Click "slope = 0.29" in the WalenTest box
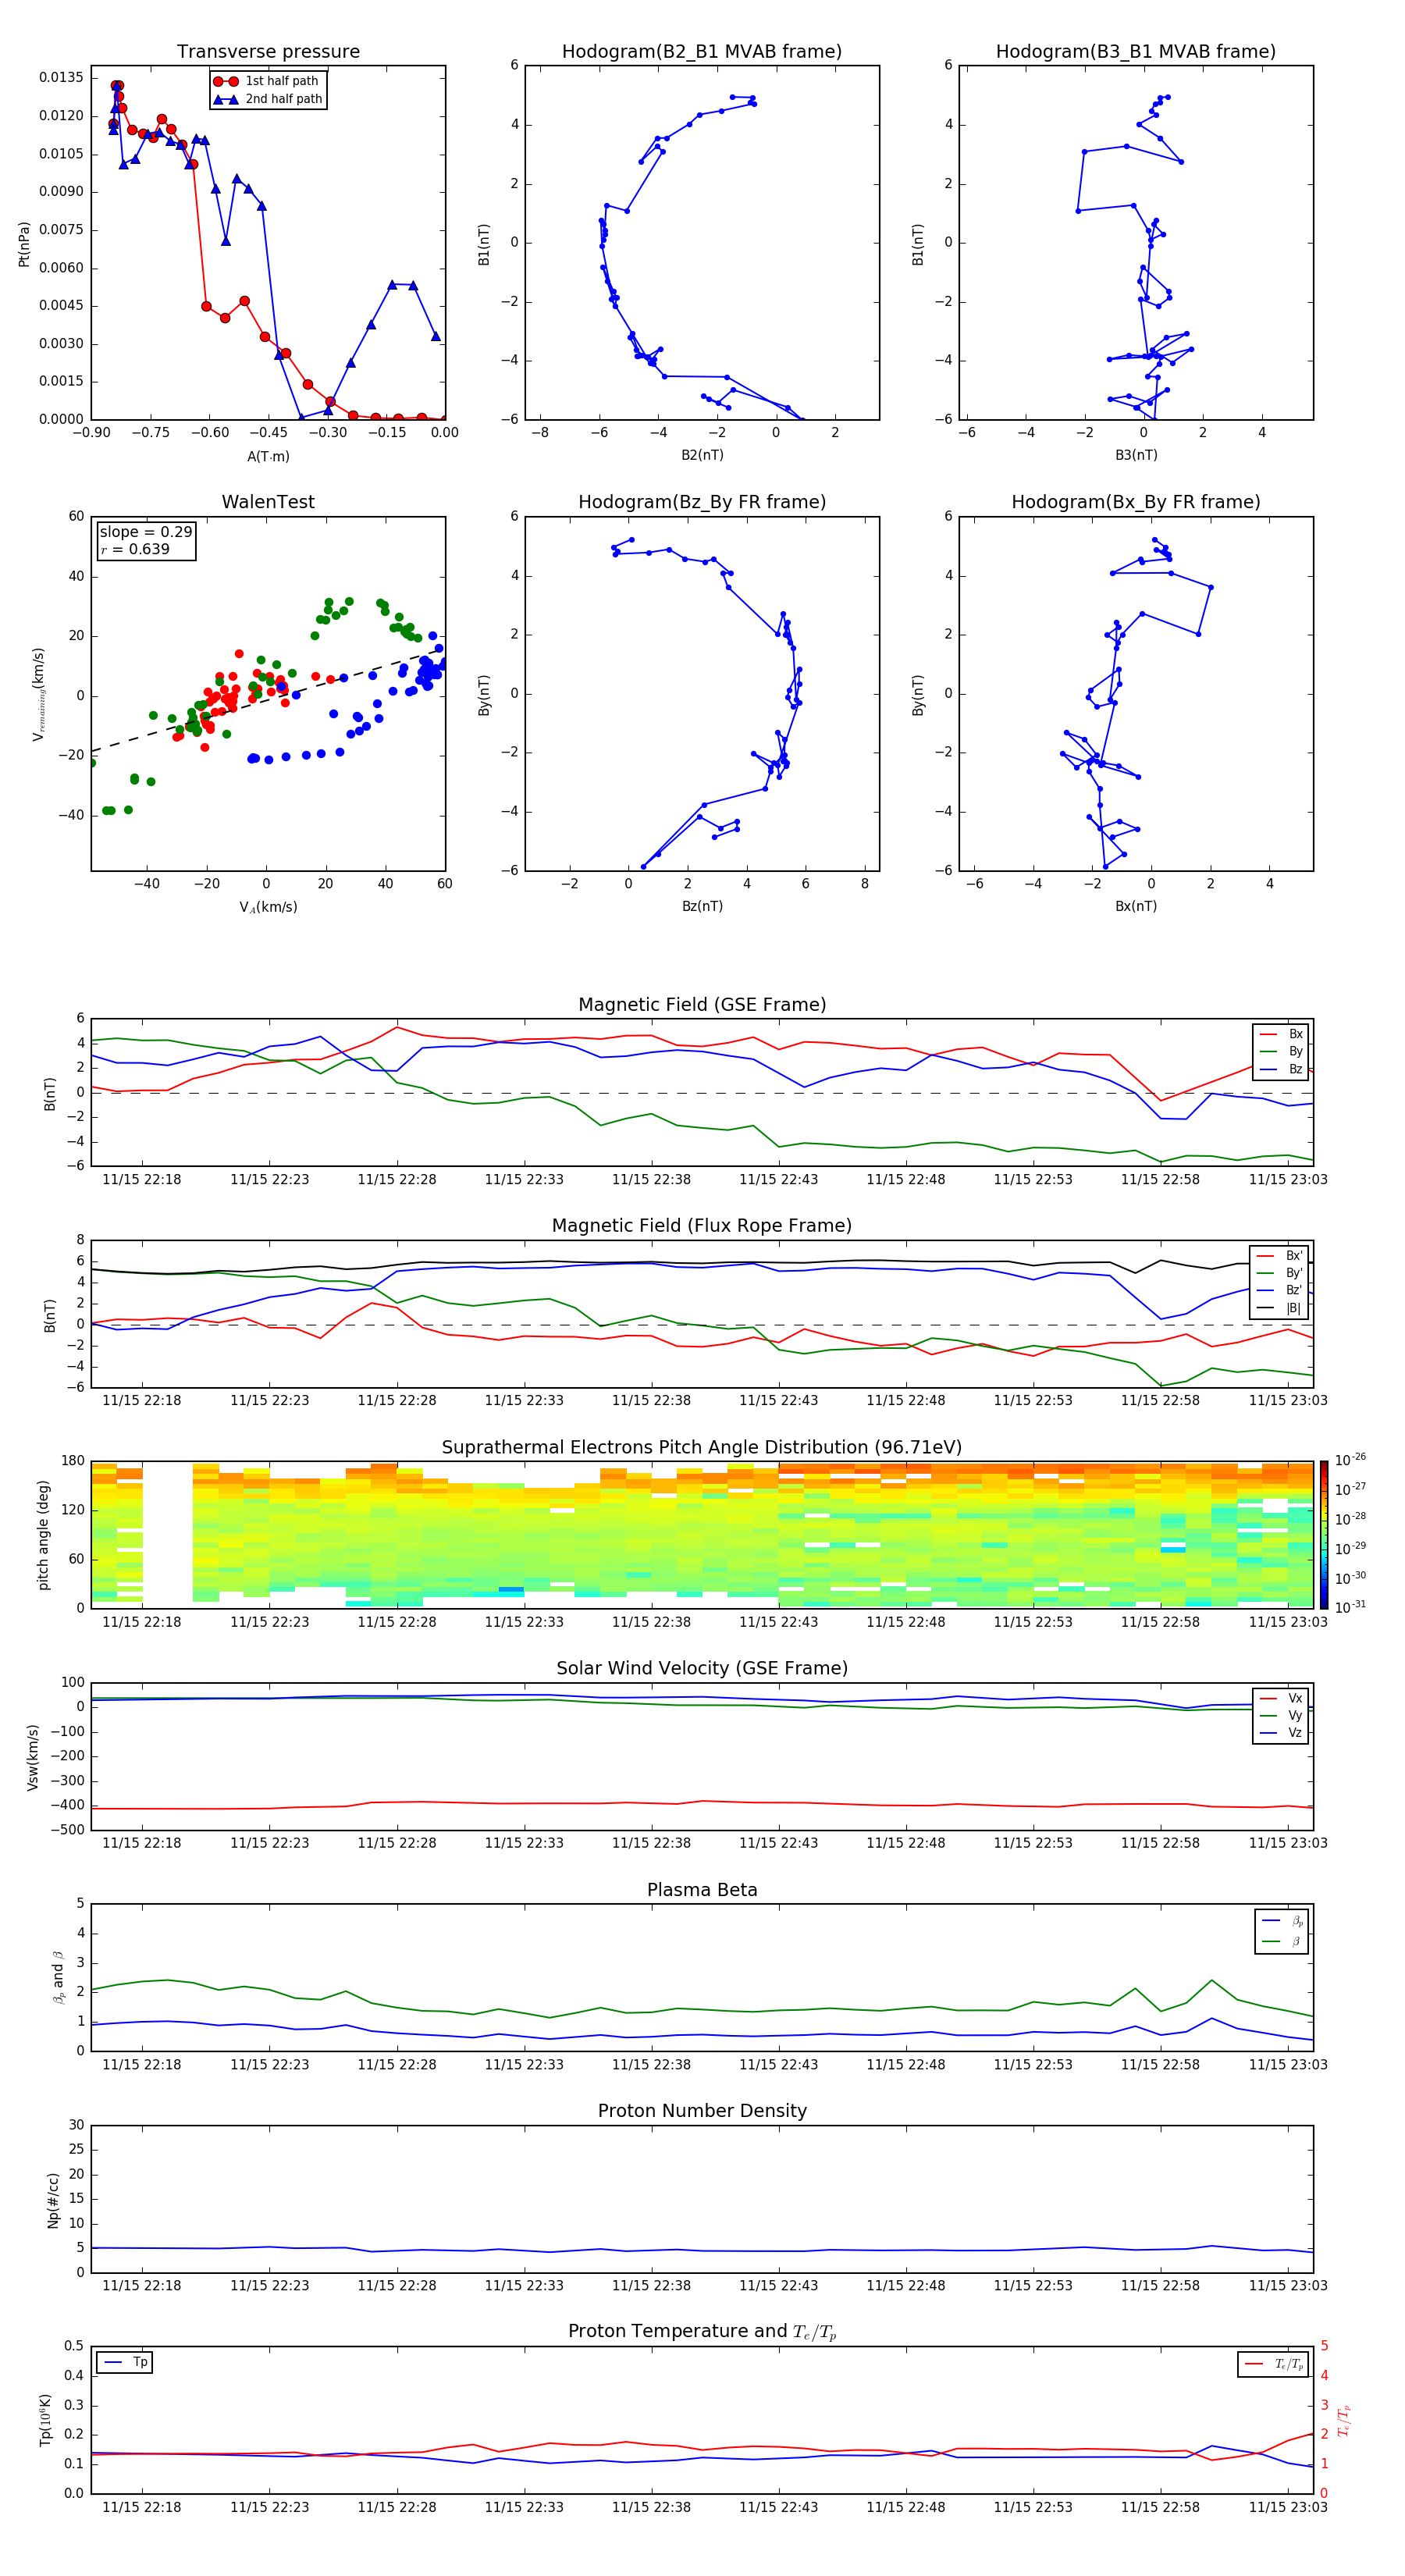1405x2576 pixels. tap(146, 532)
